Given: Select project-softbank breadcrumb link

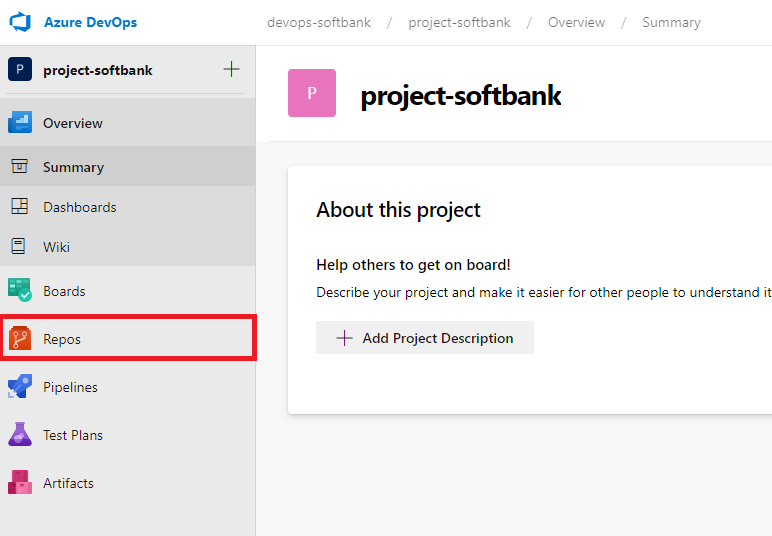Looking at the screenshot, I should point(459,22).
